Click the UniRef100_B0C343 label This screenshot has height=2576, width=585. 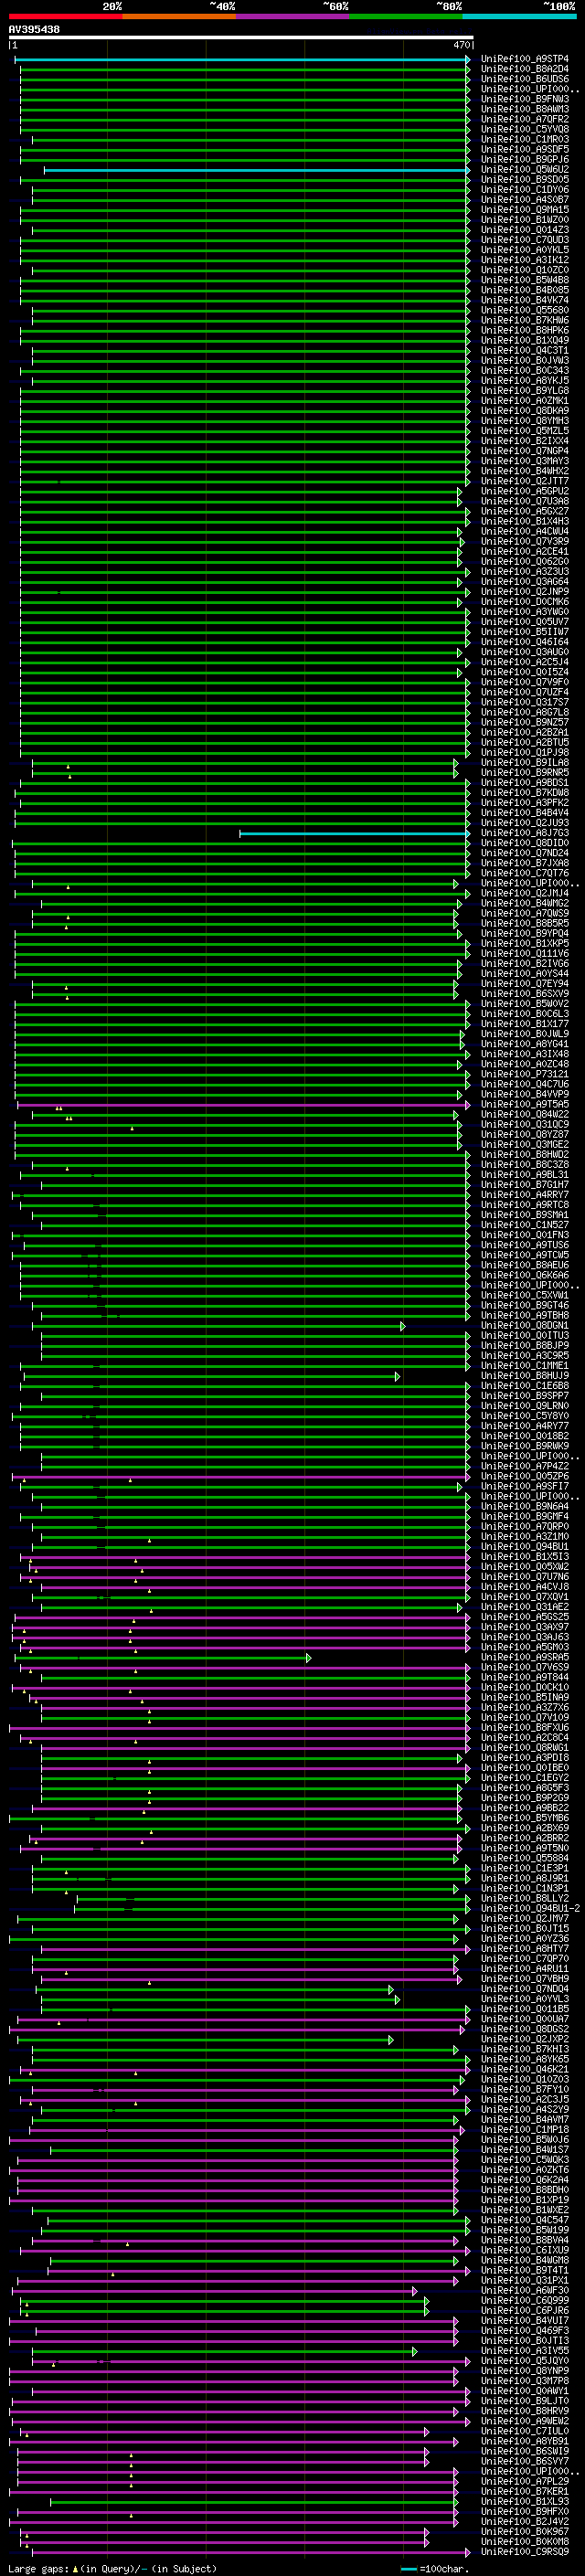coord(525,371)
